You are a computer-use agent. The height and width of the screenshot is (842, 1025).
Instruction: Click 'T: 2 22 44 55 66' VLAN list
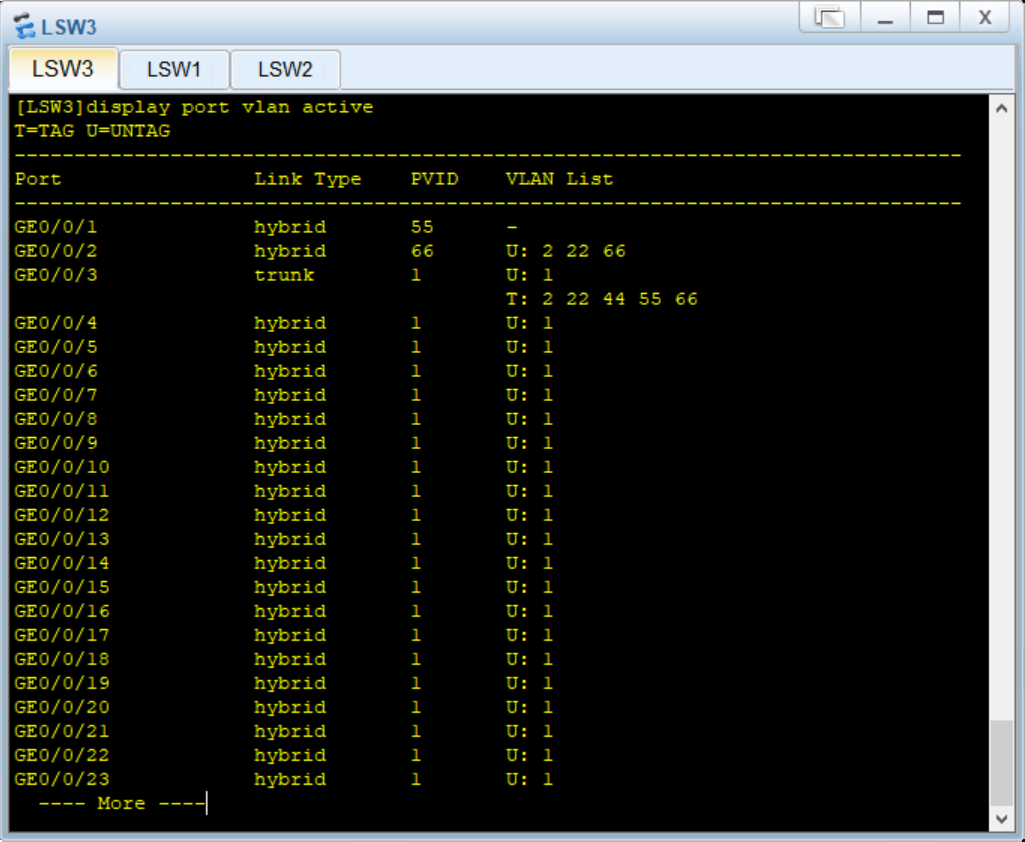point(602,299)
